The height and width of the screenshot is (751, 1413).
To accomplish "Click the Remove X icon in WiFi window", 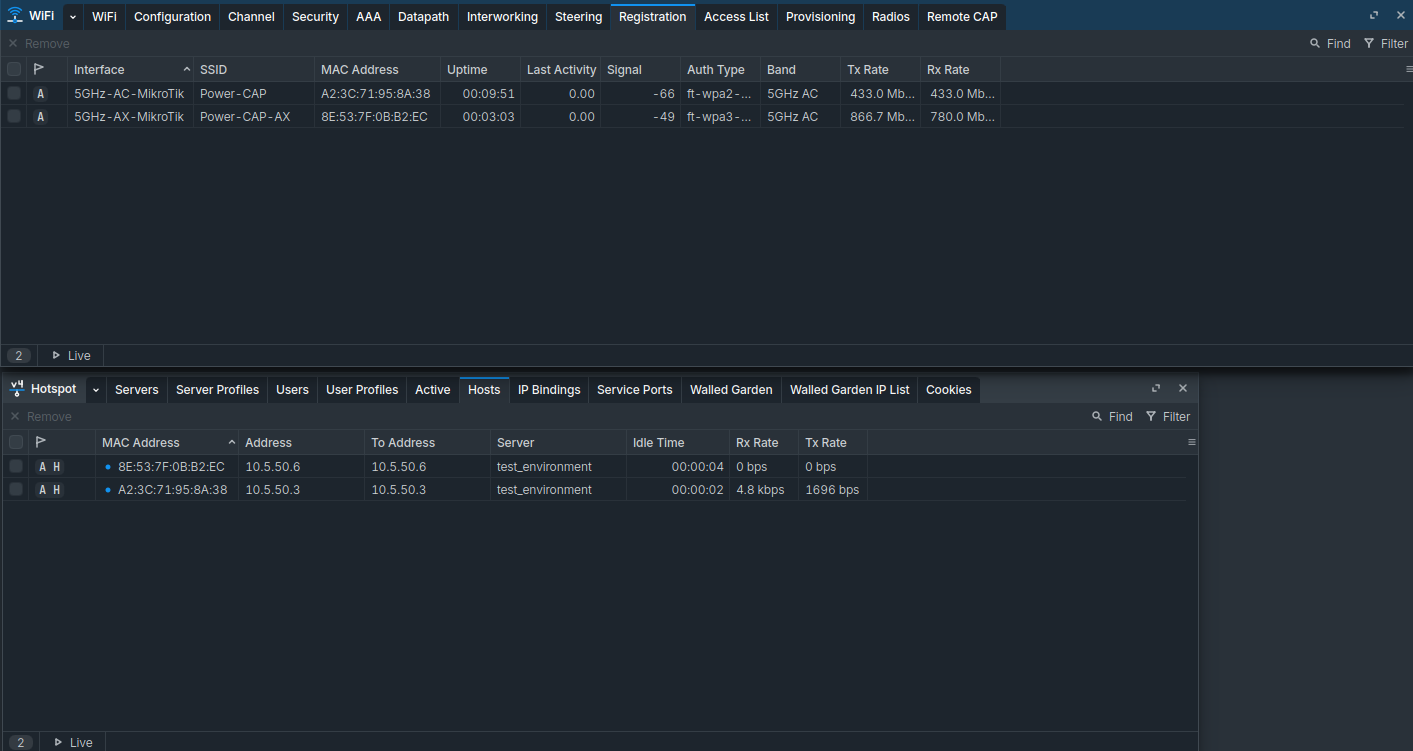I will click(x=13, y=44).
